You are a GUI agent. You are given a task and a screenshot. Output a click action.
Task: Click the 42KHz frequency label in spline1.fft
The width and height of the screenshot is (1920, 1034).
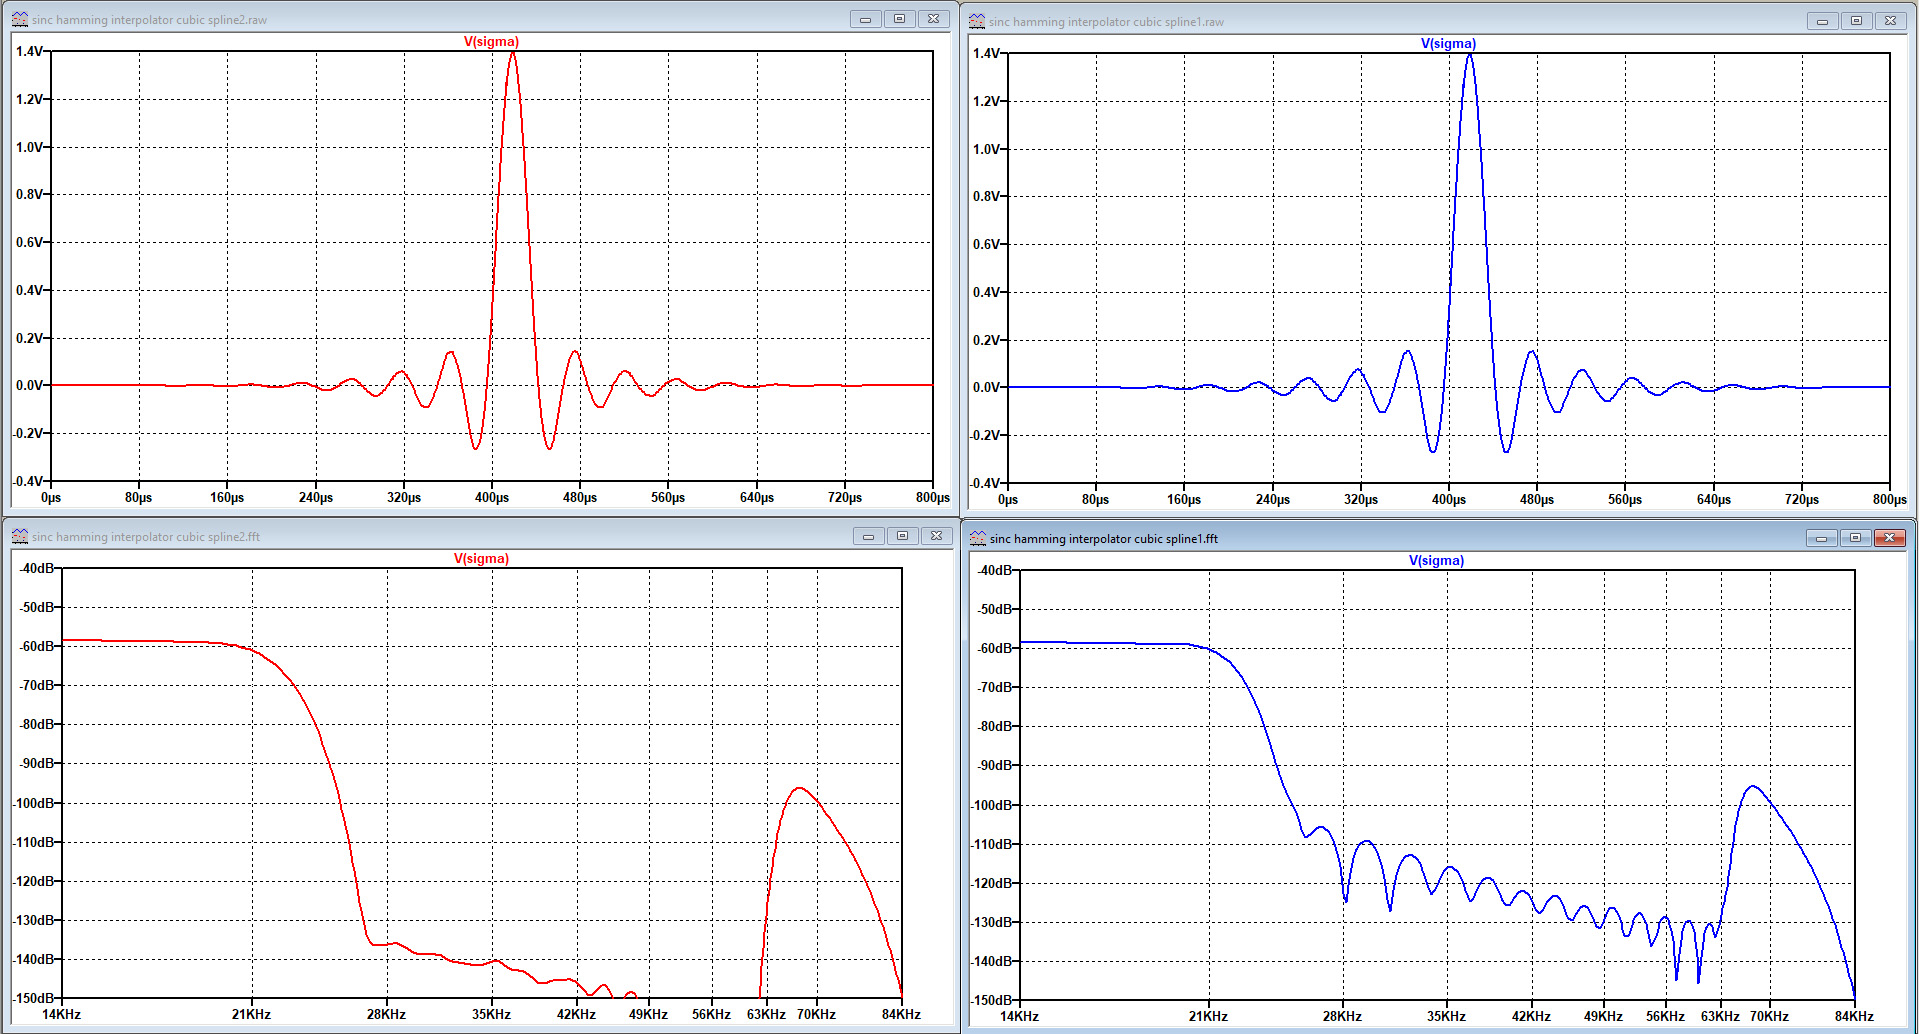1531,1016
